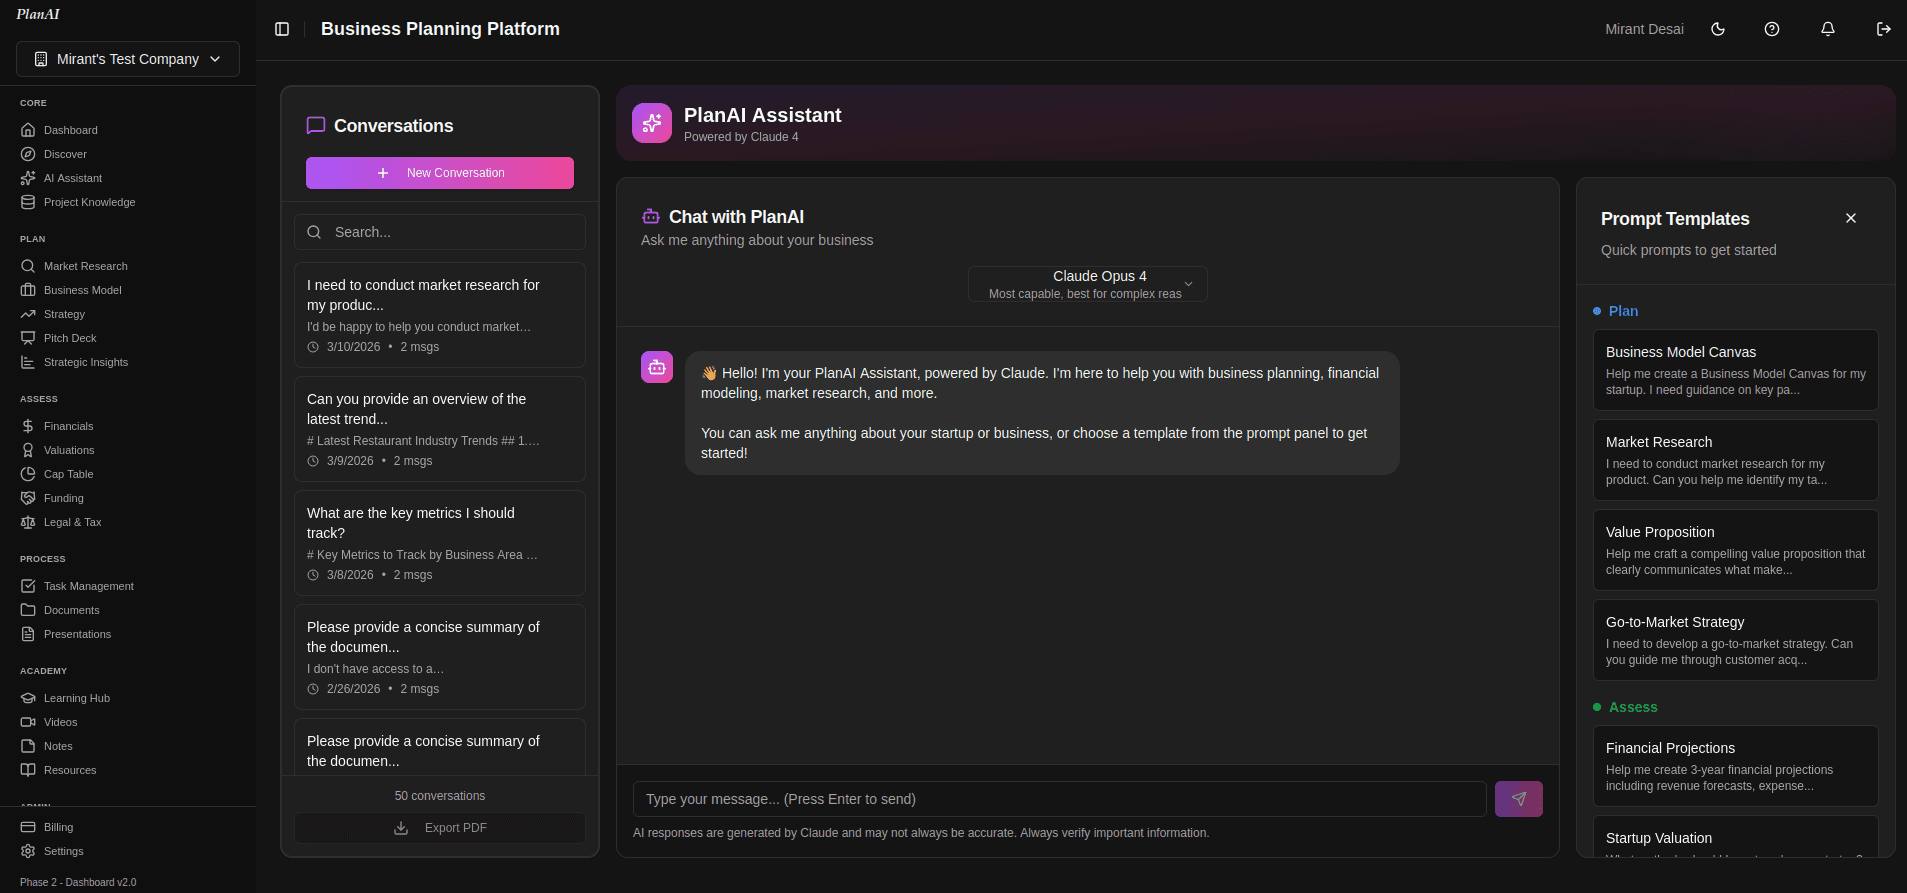The width and height of the screenshot is (1907, 893).
Task: Click the Funding icon
Action: [x=28, y=498]
